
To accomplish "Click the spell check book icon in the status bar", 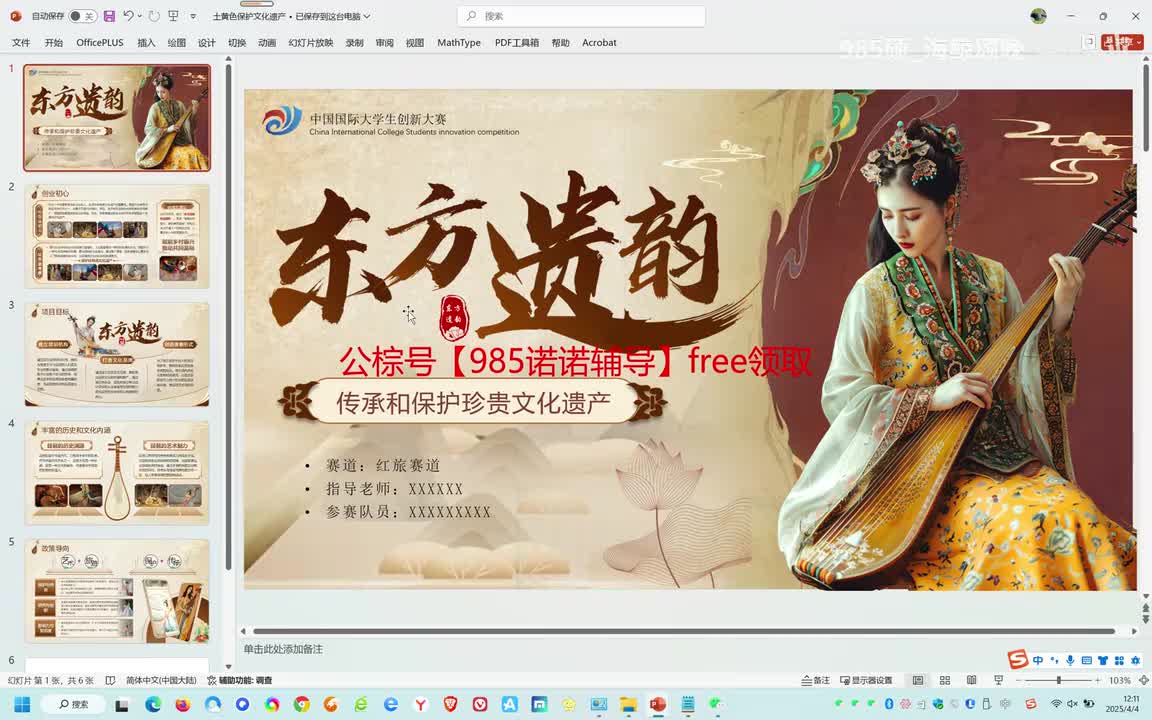I will click(x=110, y=680).
